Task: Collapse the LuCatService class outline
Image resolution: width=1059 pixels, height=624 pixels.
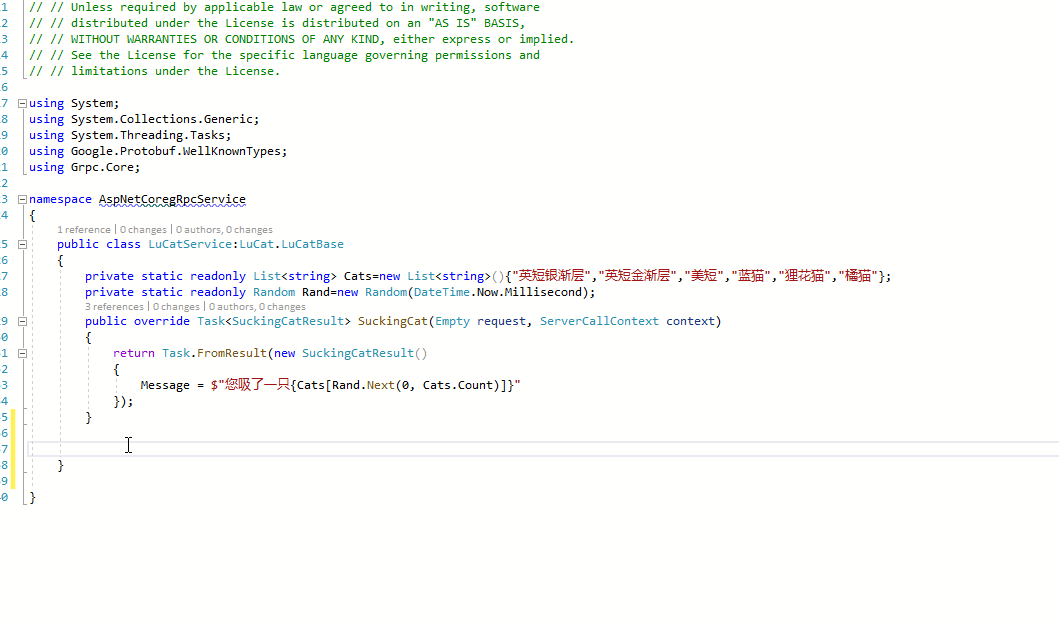Action: pos(22,244)
